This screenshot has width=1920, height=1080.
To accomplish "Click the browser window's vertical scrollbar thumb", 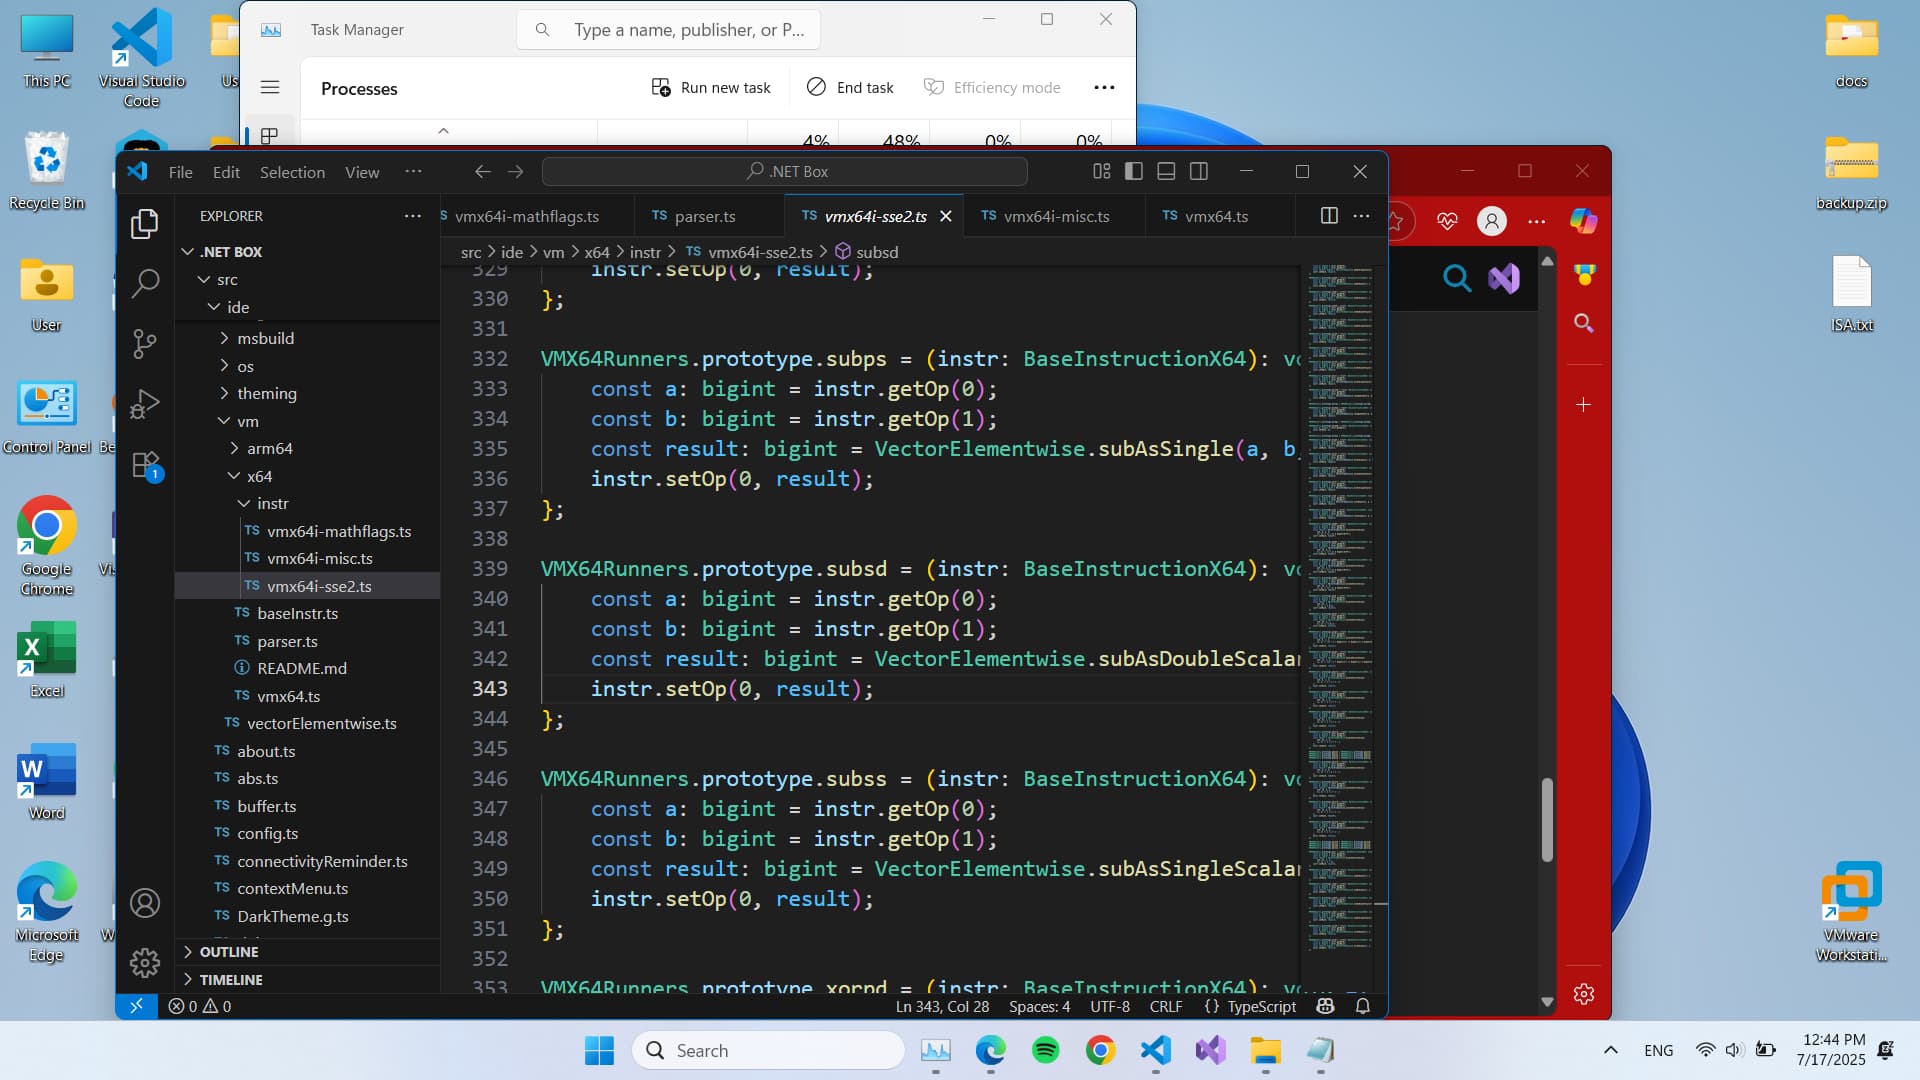I will pos(1547,820).
